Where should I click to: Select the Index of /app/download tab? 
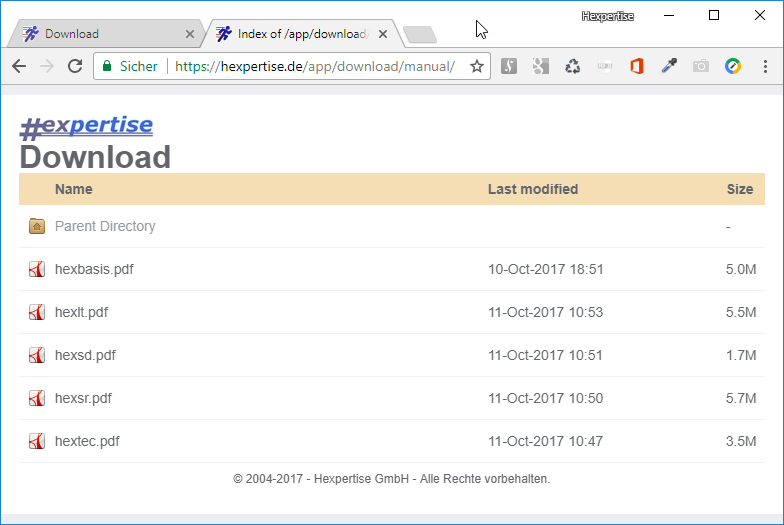(302, 34)
